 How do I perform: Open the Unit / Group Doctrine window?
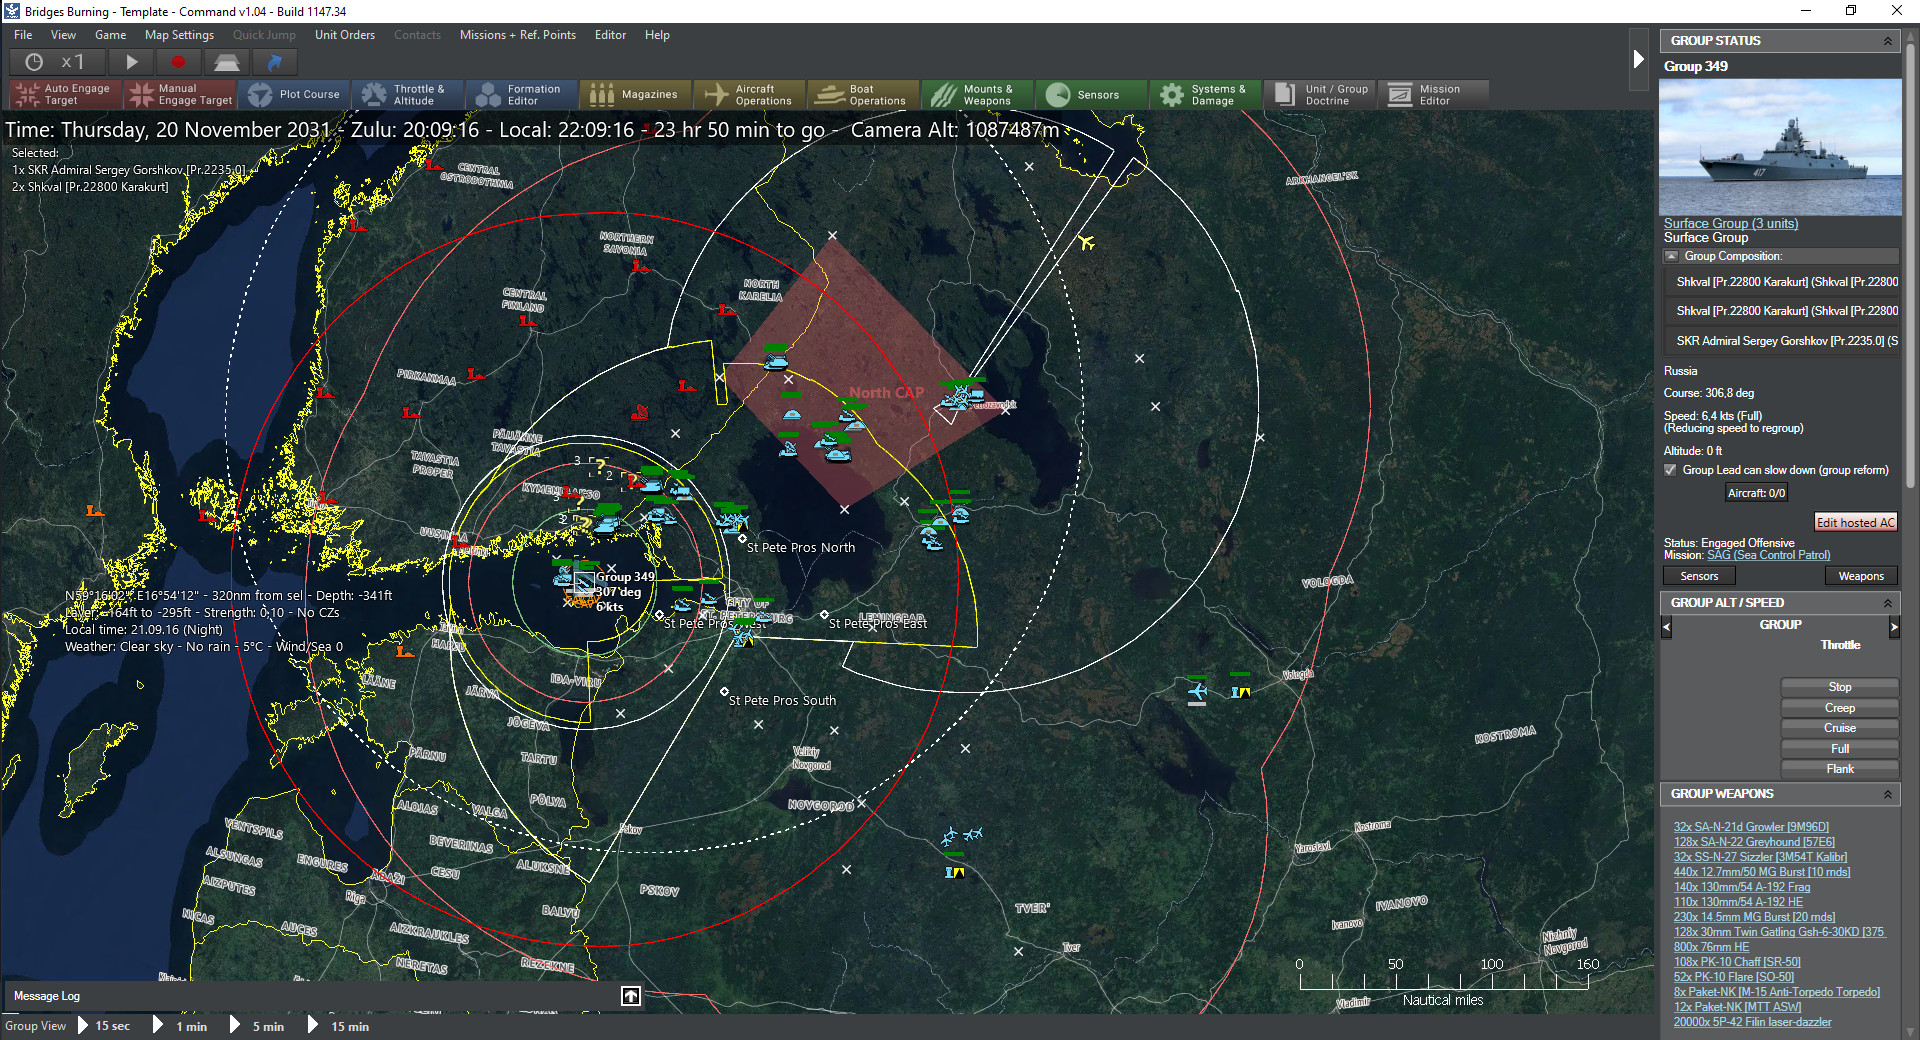click(1320, 95)
